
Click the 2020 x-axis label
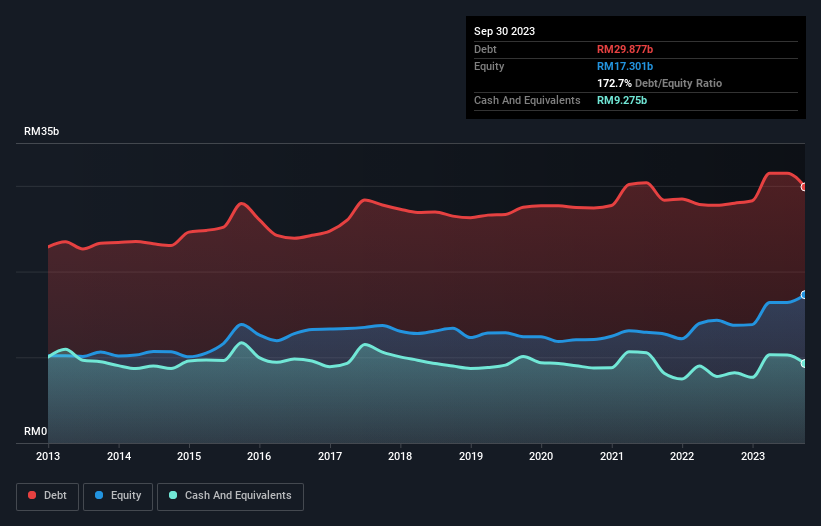[x=541, y=456]
